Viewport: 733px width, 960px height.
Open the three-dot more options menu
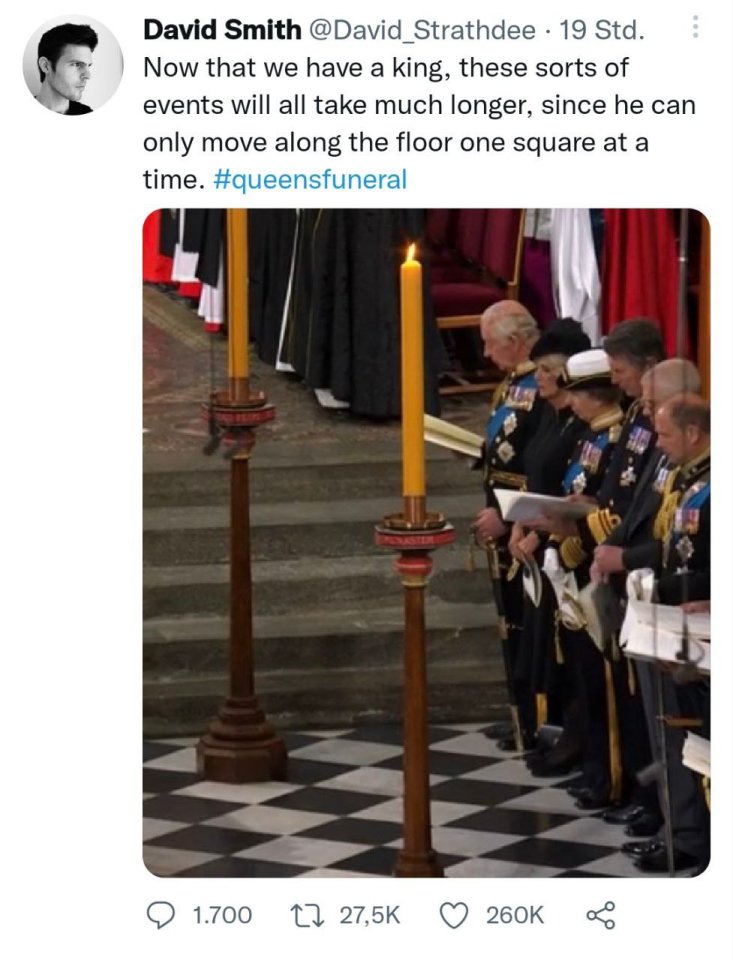694,27
